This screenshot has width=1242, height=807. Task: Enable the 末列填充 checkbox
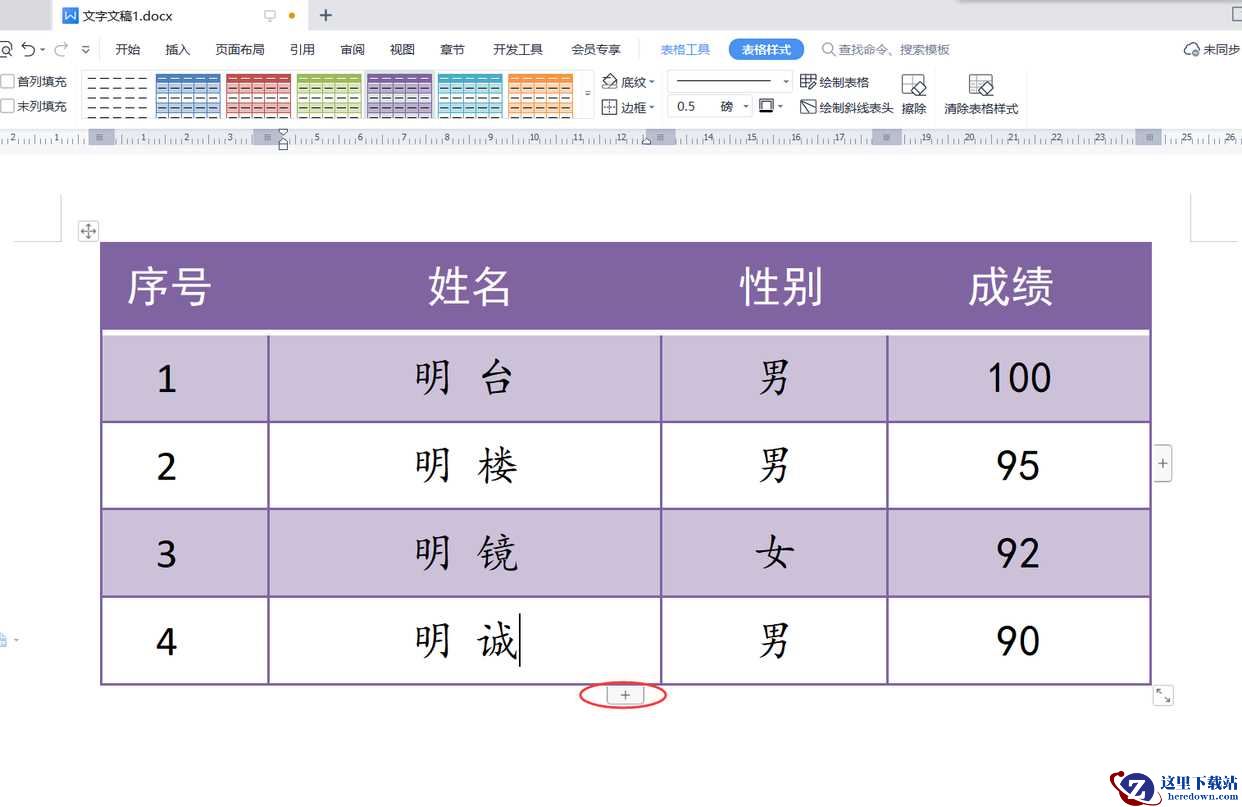8,106
